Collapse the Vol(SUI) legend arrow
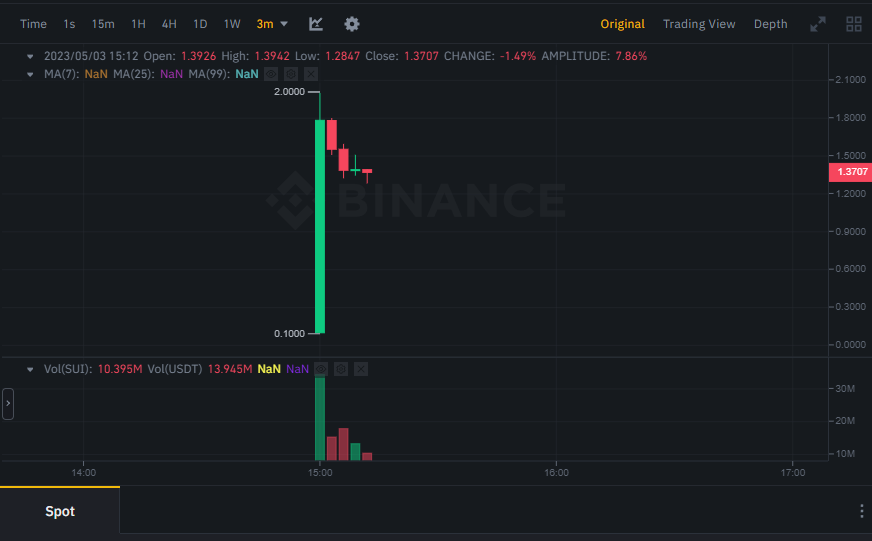Image resolution: width=872 pixels, height=541 pixels. (x=30, y=369)
